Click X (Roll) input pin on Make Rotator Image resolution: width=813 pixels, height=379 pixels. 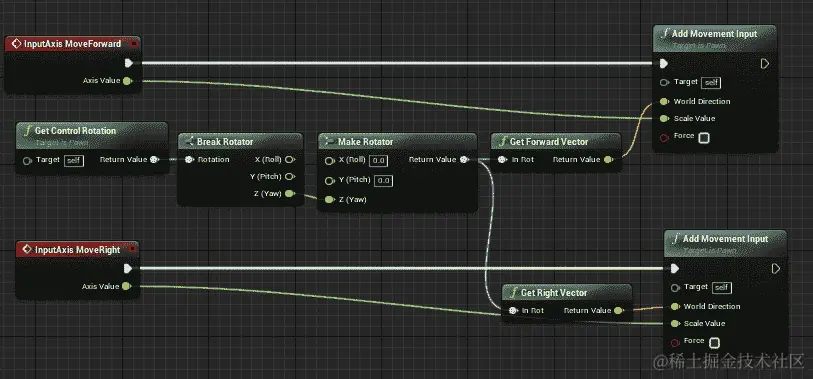[x=329, y=161]
